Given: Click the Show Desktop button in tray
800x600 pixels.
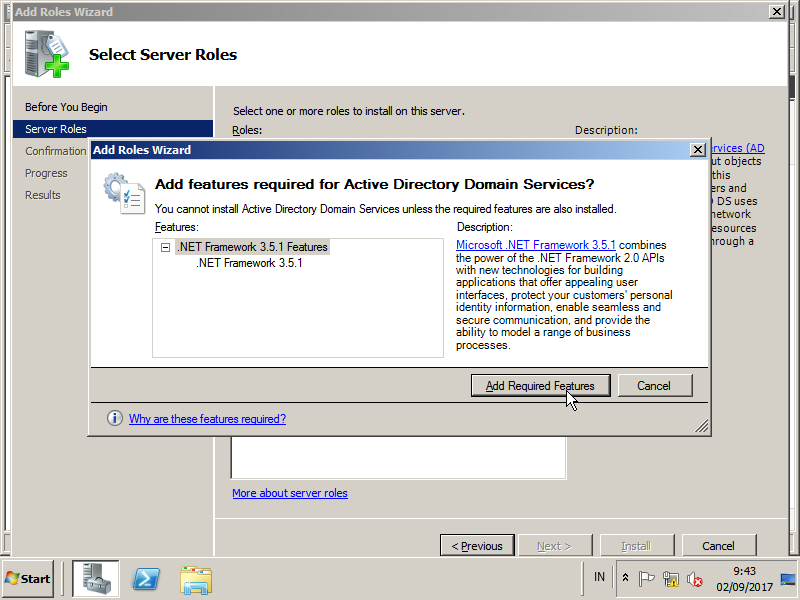Looking at the screenshot, I should [788, 579].
